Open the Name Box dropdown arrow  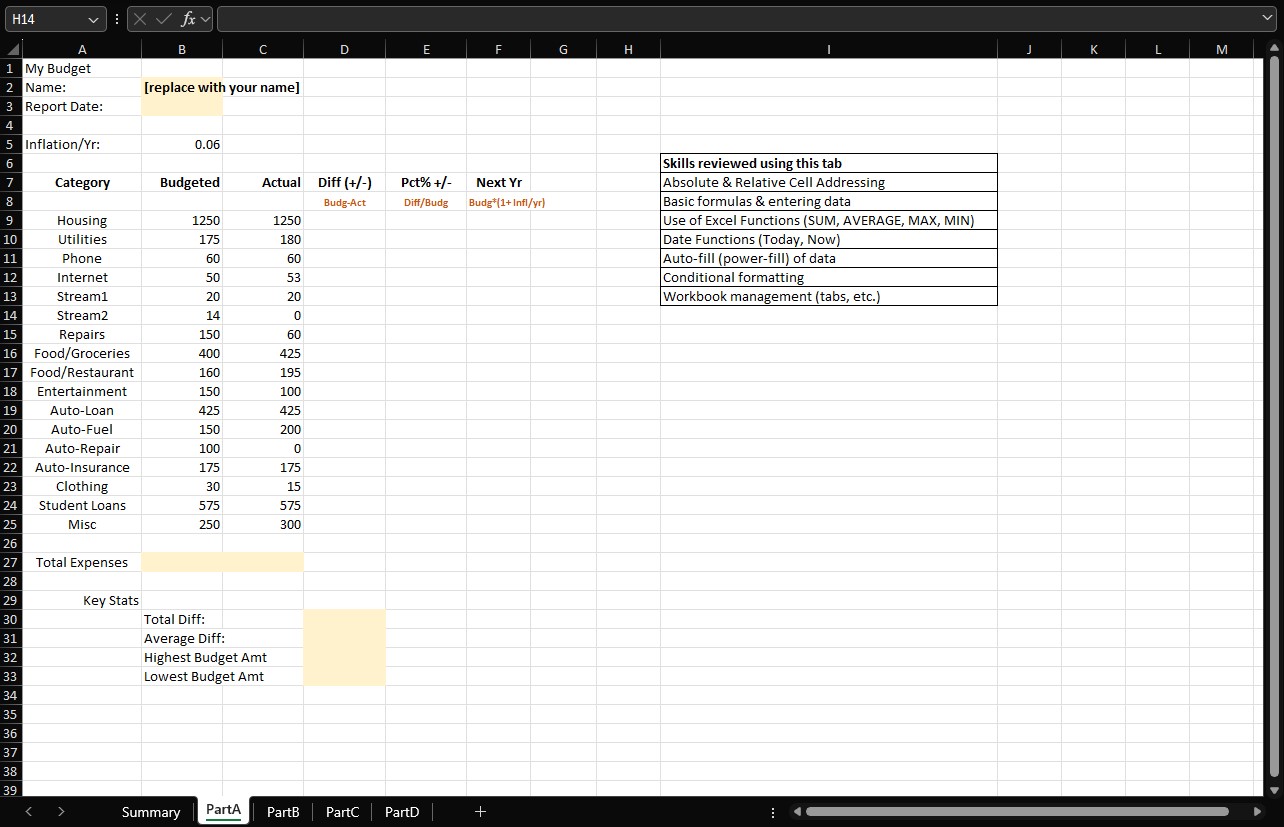[92, 19]
